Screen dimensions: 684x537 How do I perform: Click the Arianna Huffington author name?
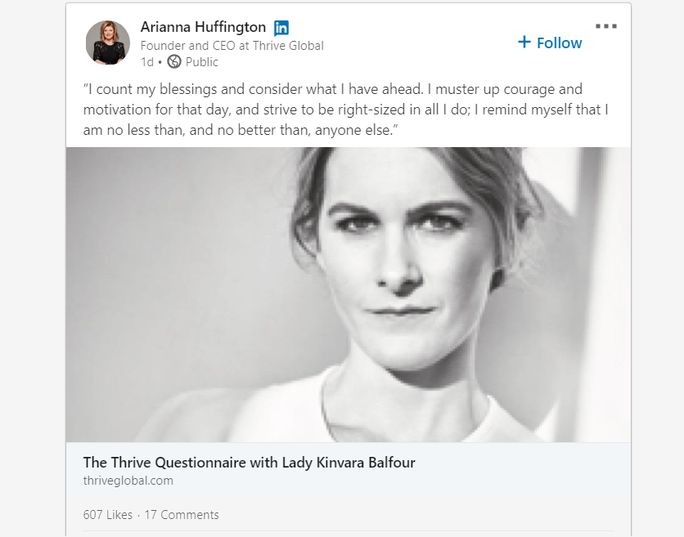pyautogui.click(x=203, y=27)
